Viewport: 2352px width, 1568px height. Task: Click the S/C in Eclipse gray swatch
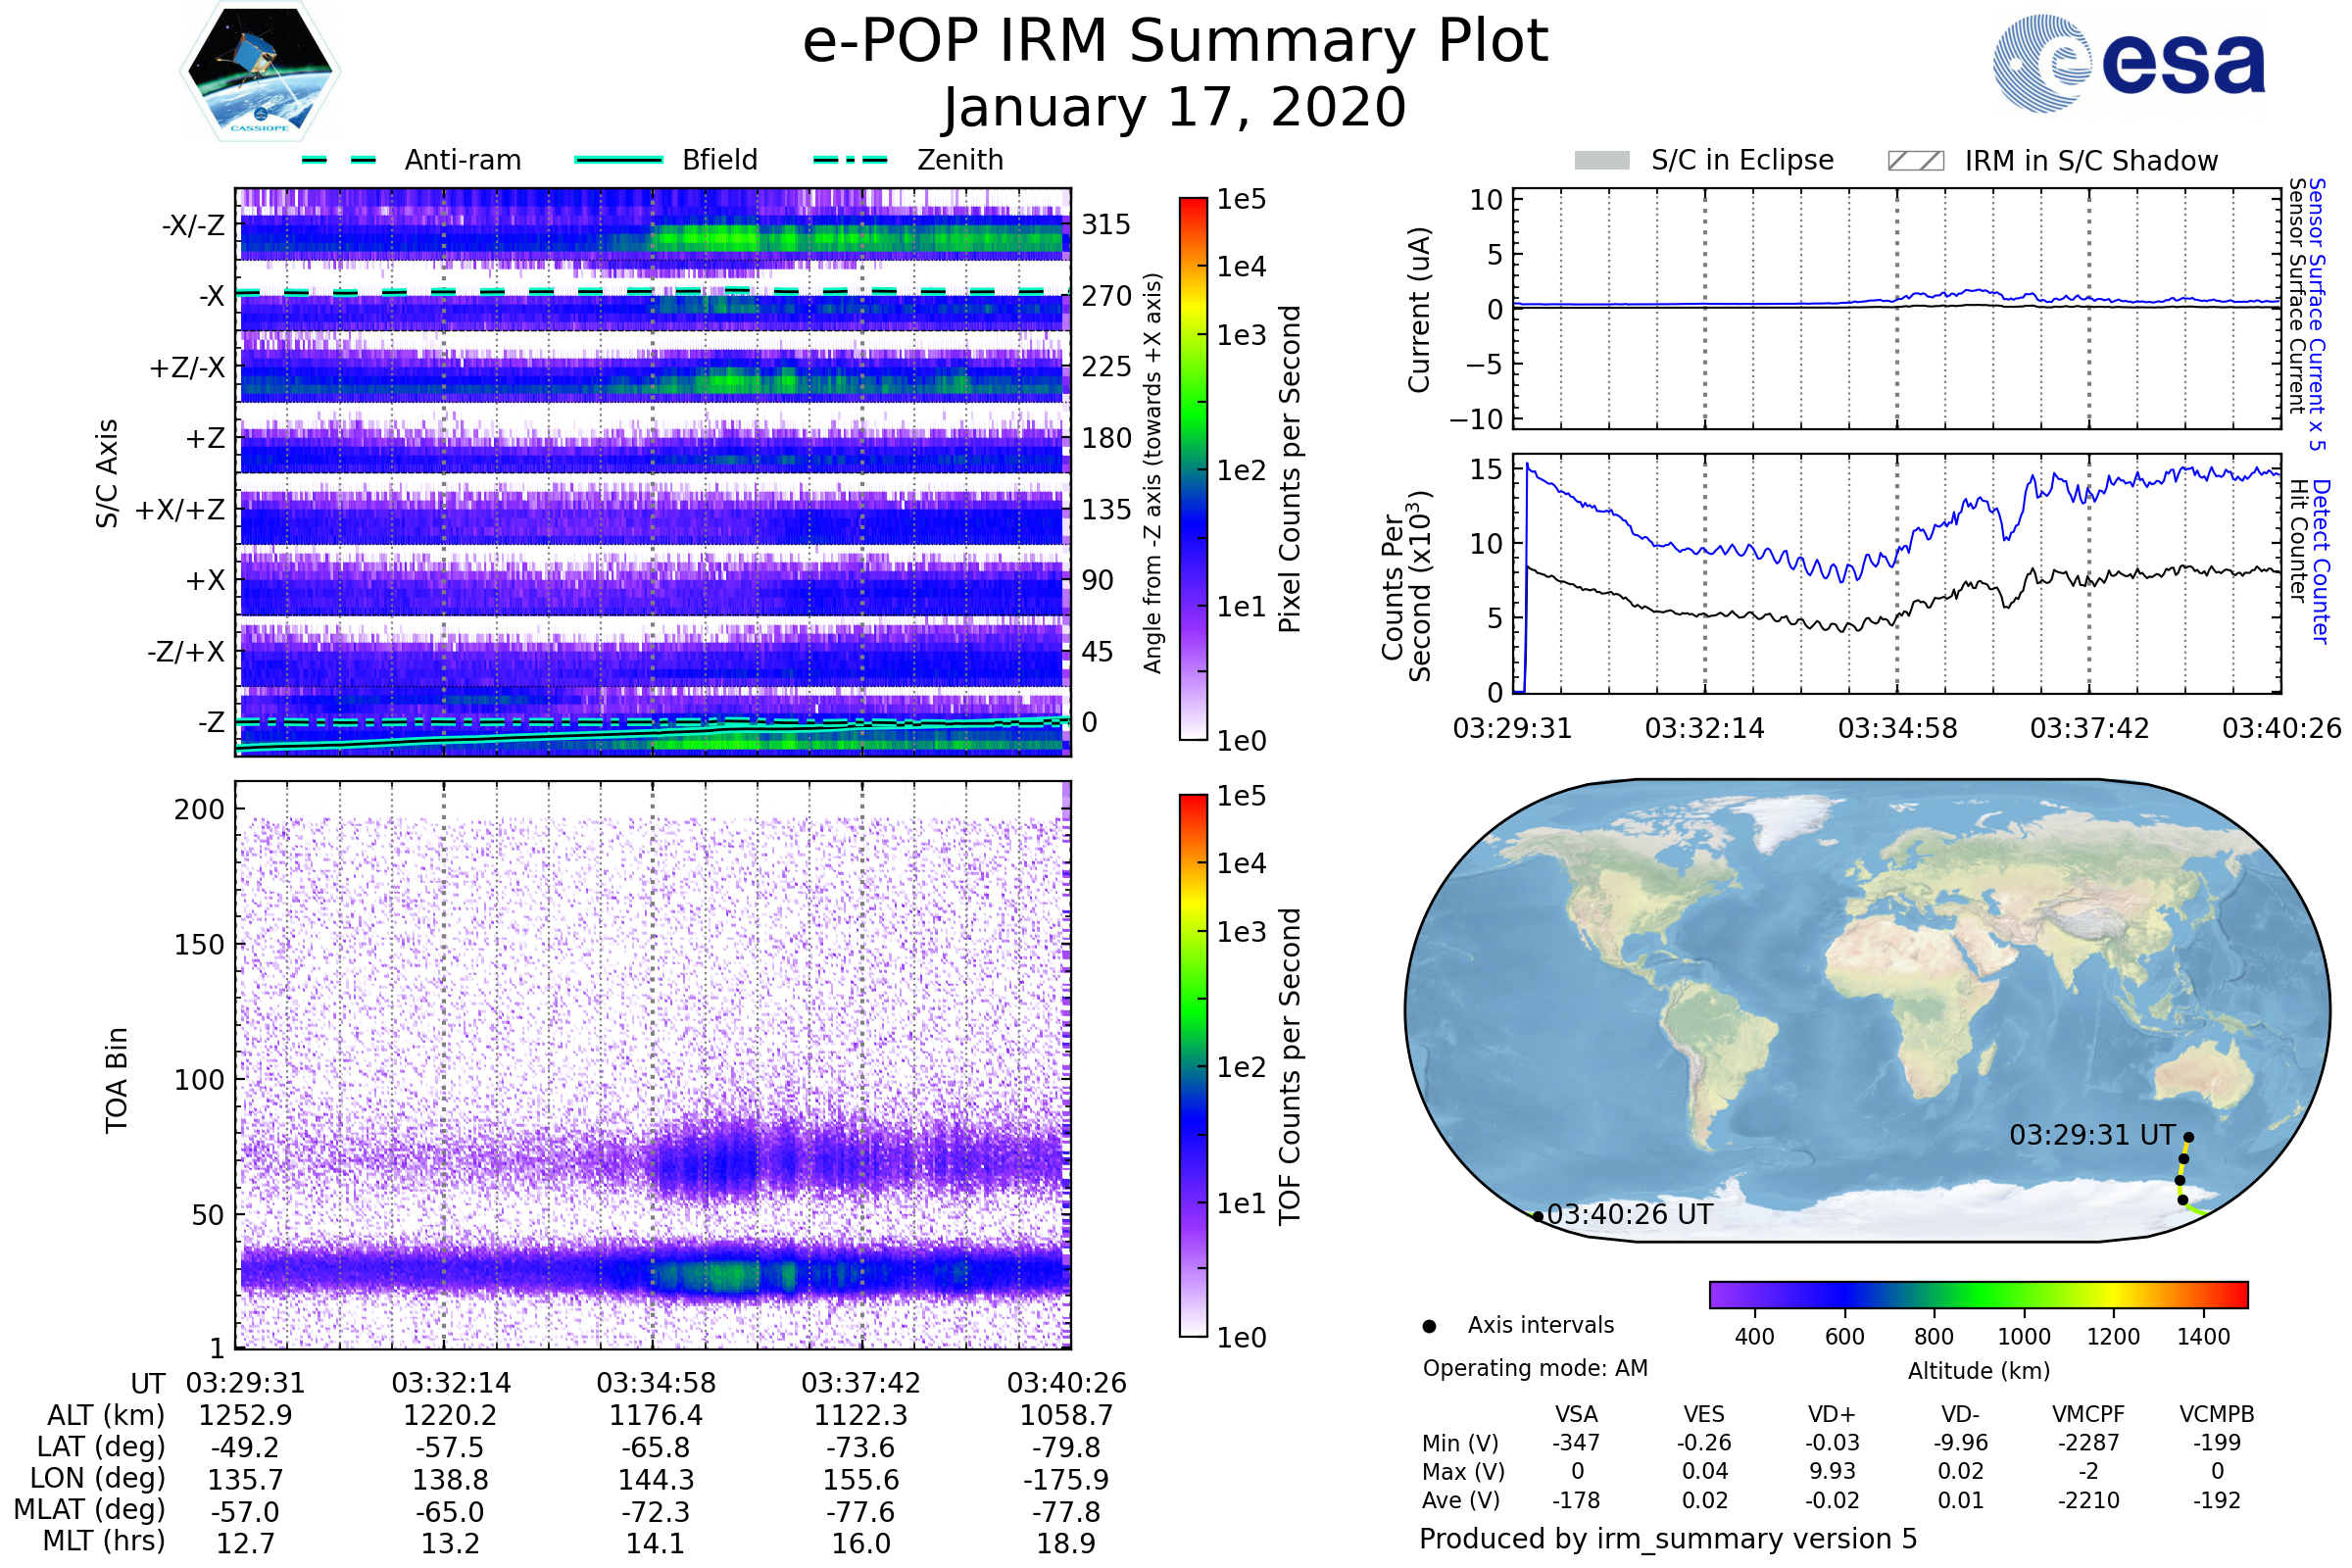(x=1601, y=161)
